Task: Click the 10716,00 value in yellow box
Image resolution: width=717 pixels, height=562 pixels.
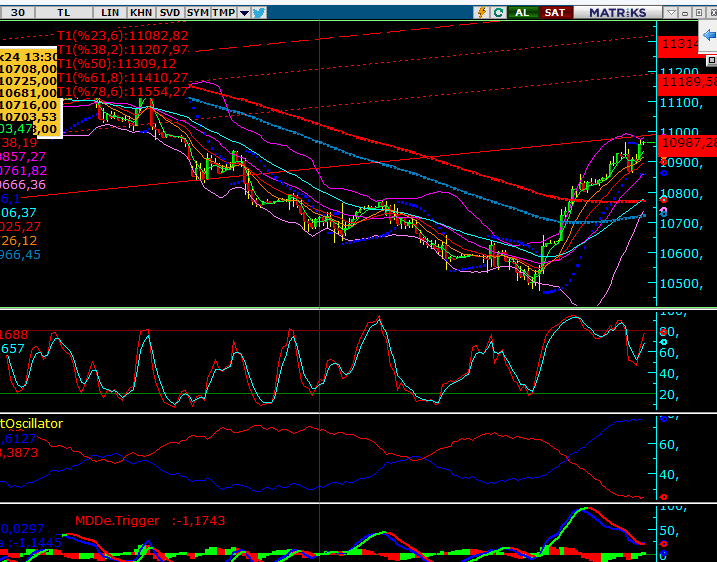Action: point(28,105)
